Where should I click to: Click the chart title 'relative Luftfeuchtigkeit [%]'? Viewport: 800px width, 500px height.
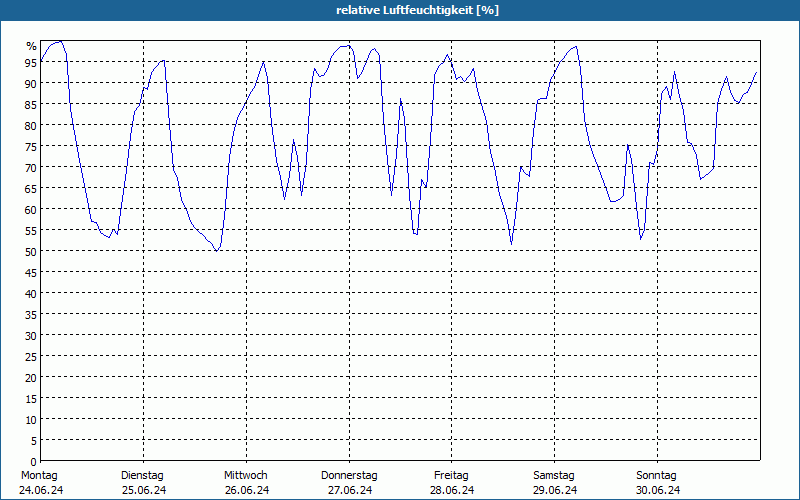click(417, 10)
